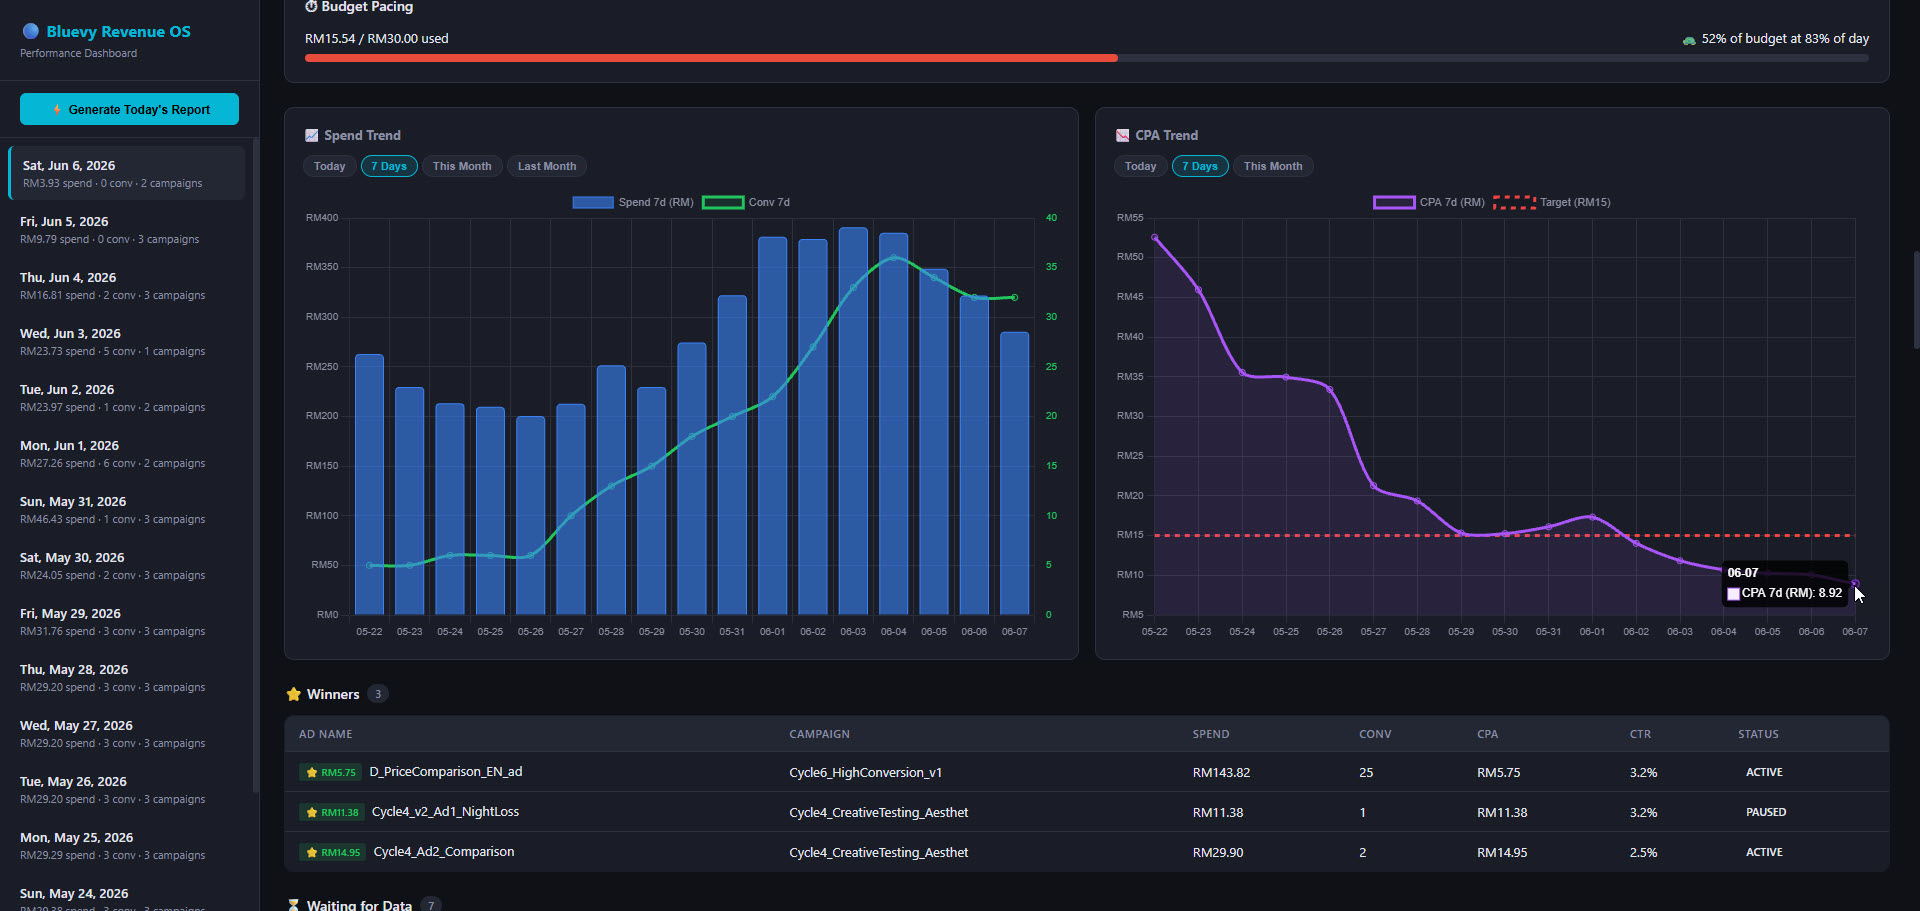
Task: Select This Month in CPA Trend
Action: click(x=1273, y=166)
